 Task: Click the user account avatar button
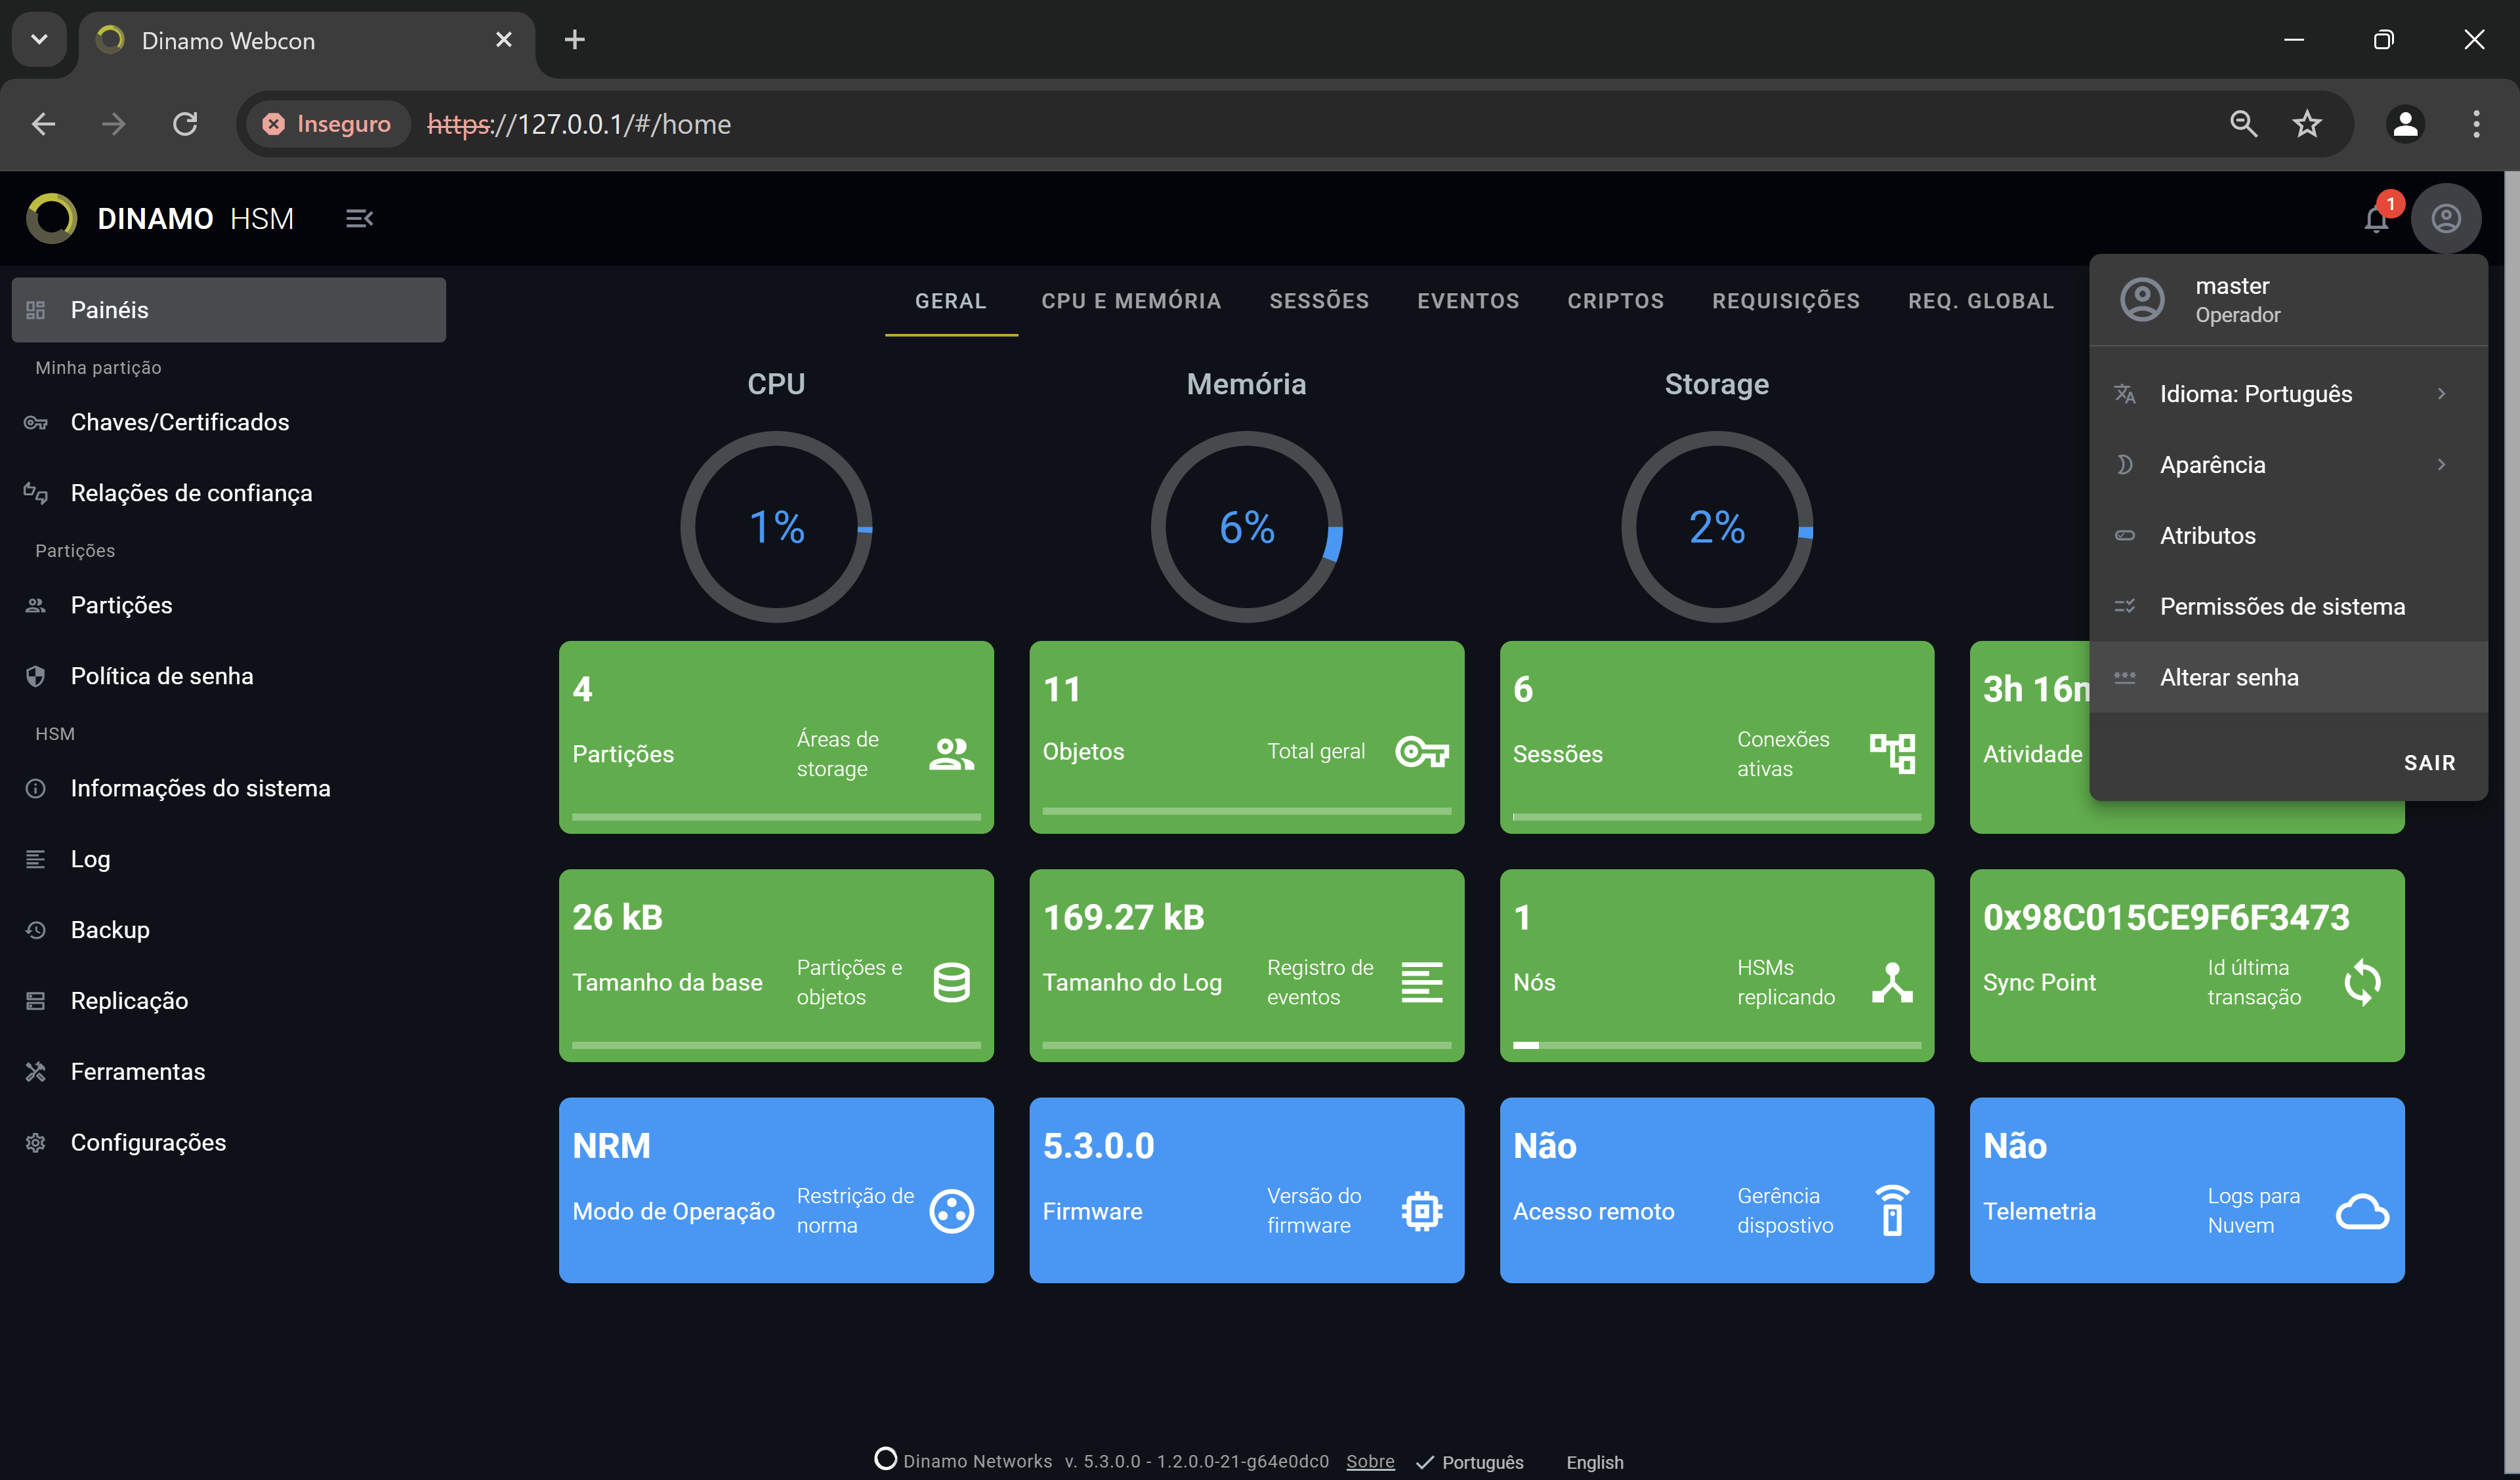[x=2445, y=219]
